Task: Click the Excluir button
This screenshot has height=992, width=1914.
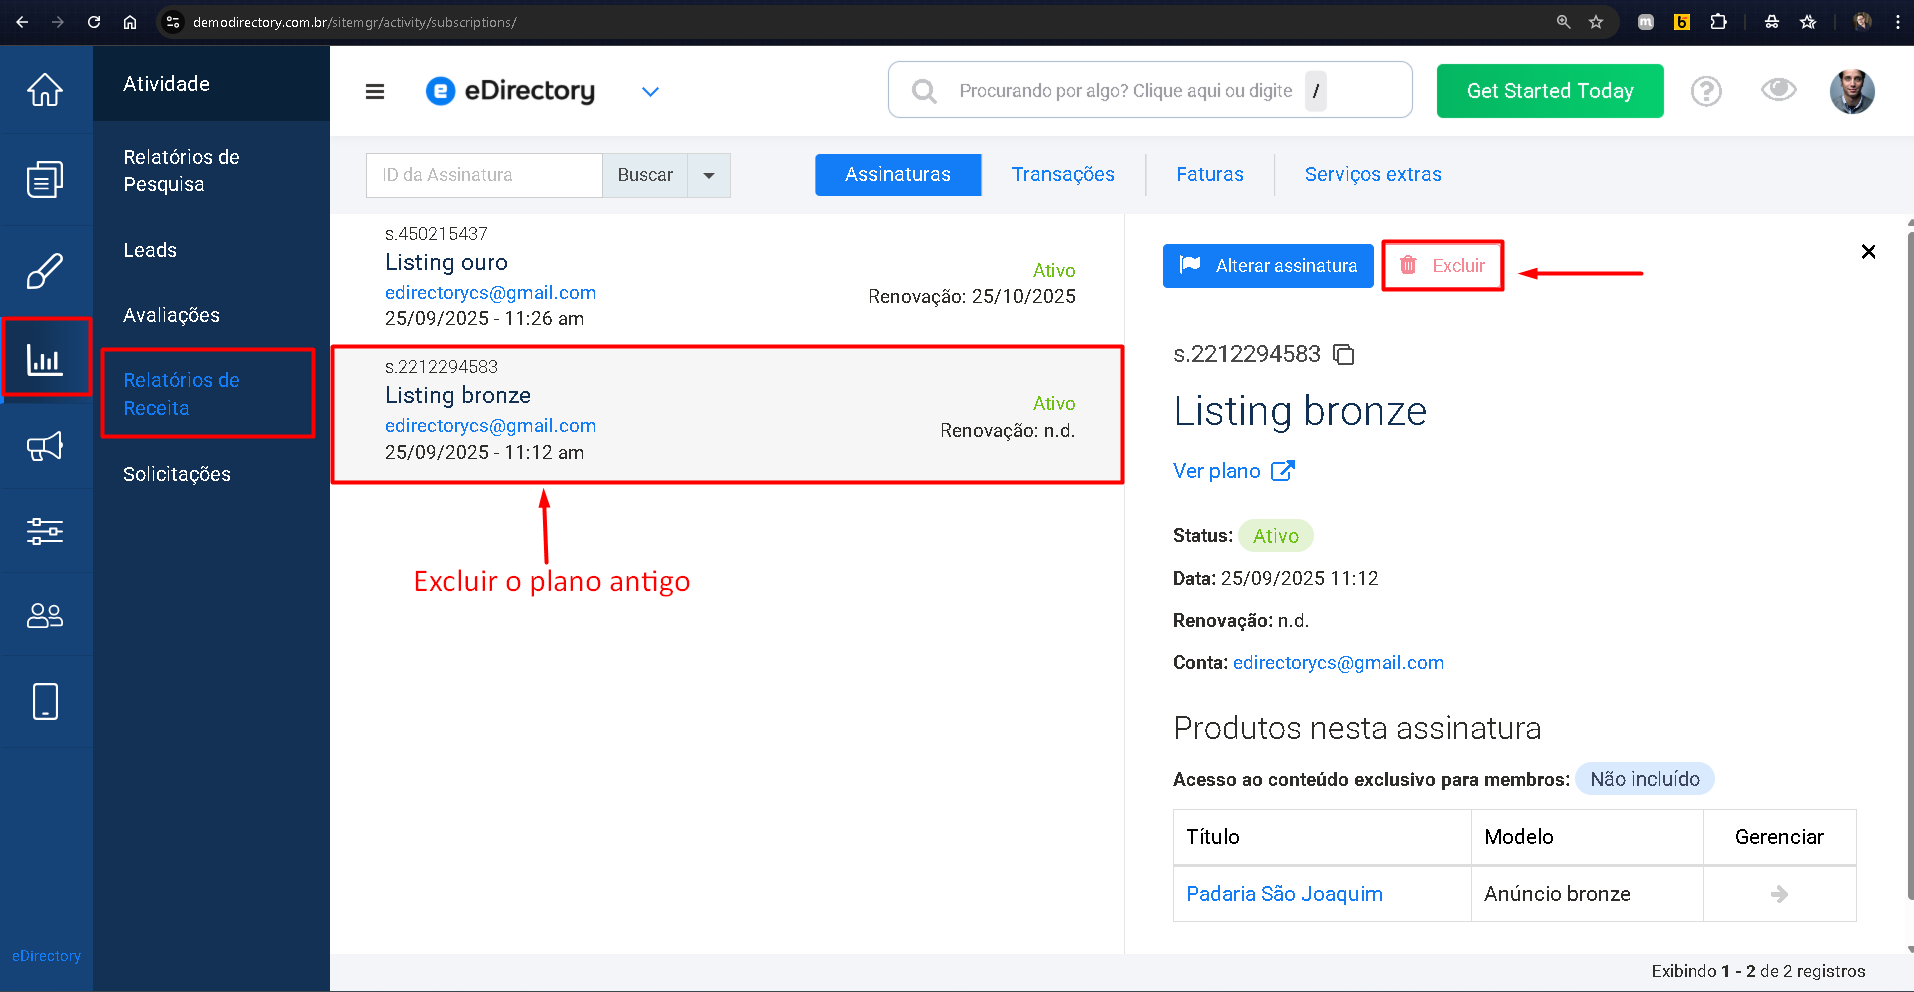Action: click(x=1442, y=266)
